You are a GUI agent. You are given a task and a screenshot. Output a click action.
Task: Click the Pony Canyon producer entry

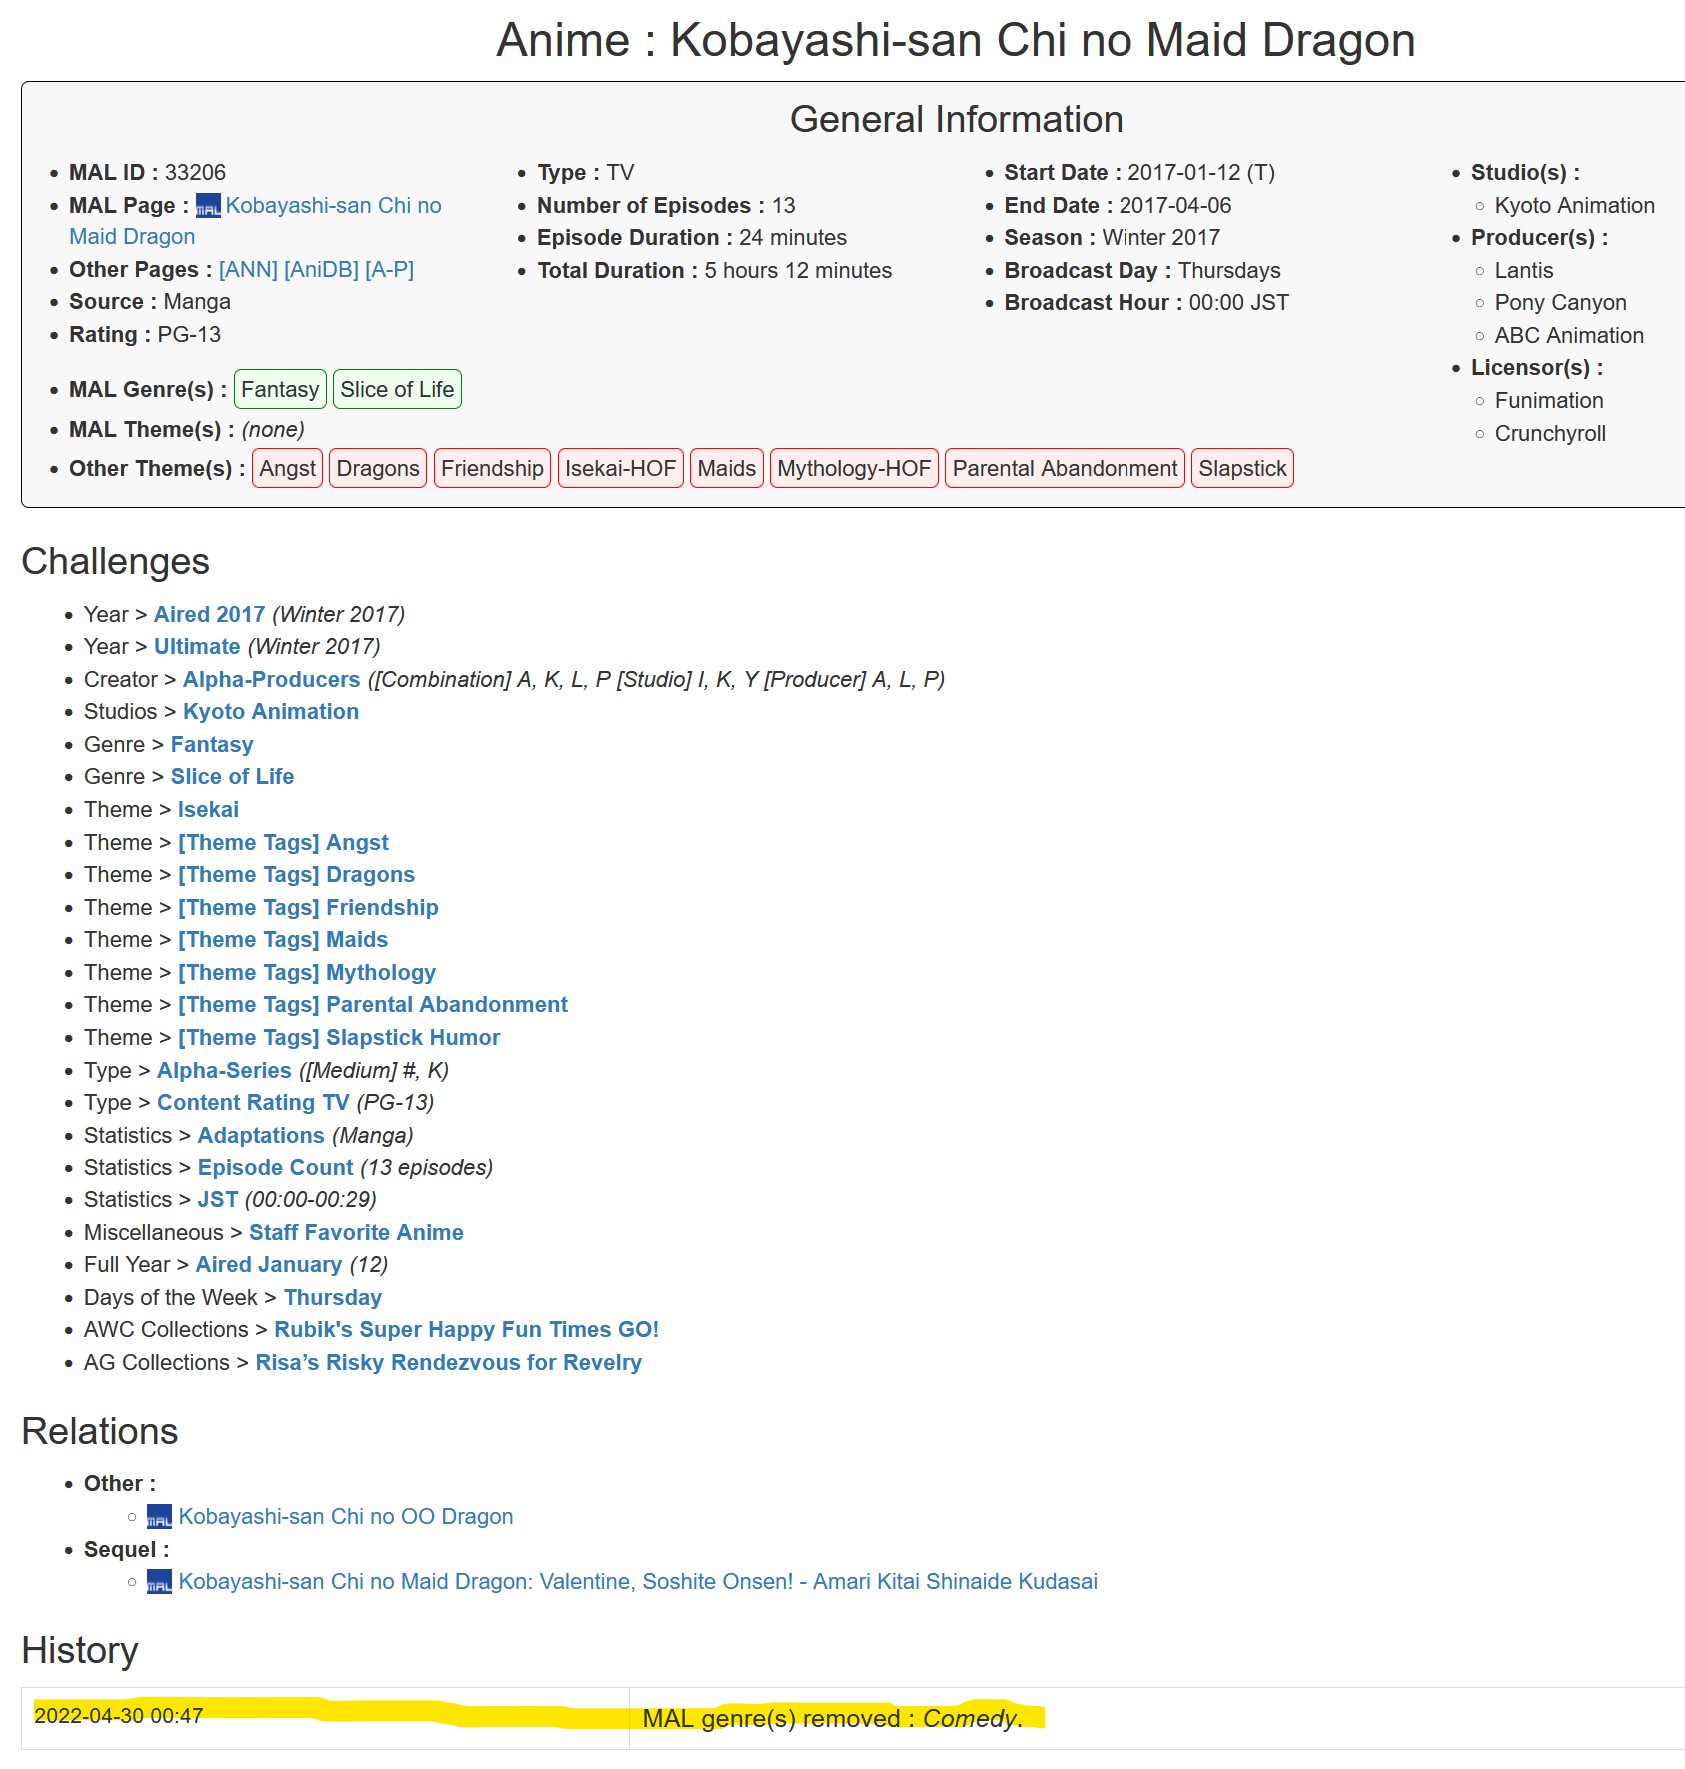(1560, 303)
